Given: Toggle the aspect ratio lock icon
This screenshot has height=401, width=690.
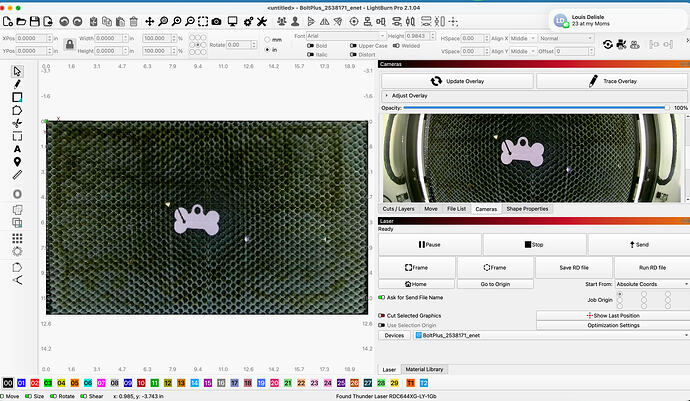Looking at the screenshot, I should [x=70, y=44].
